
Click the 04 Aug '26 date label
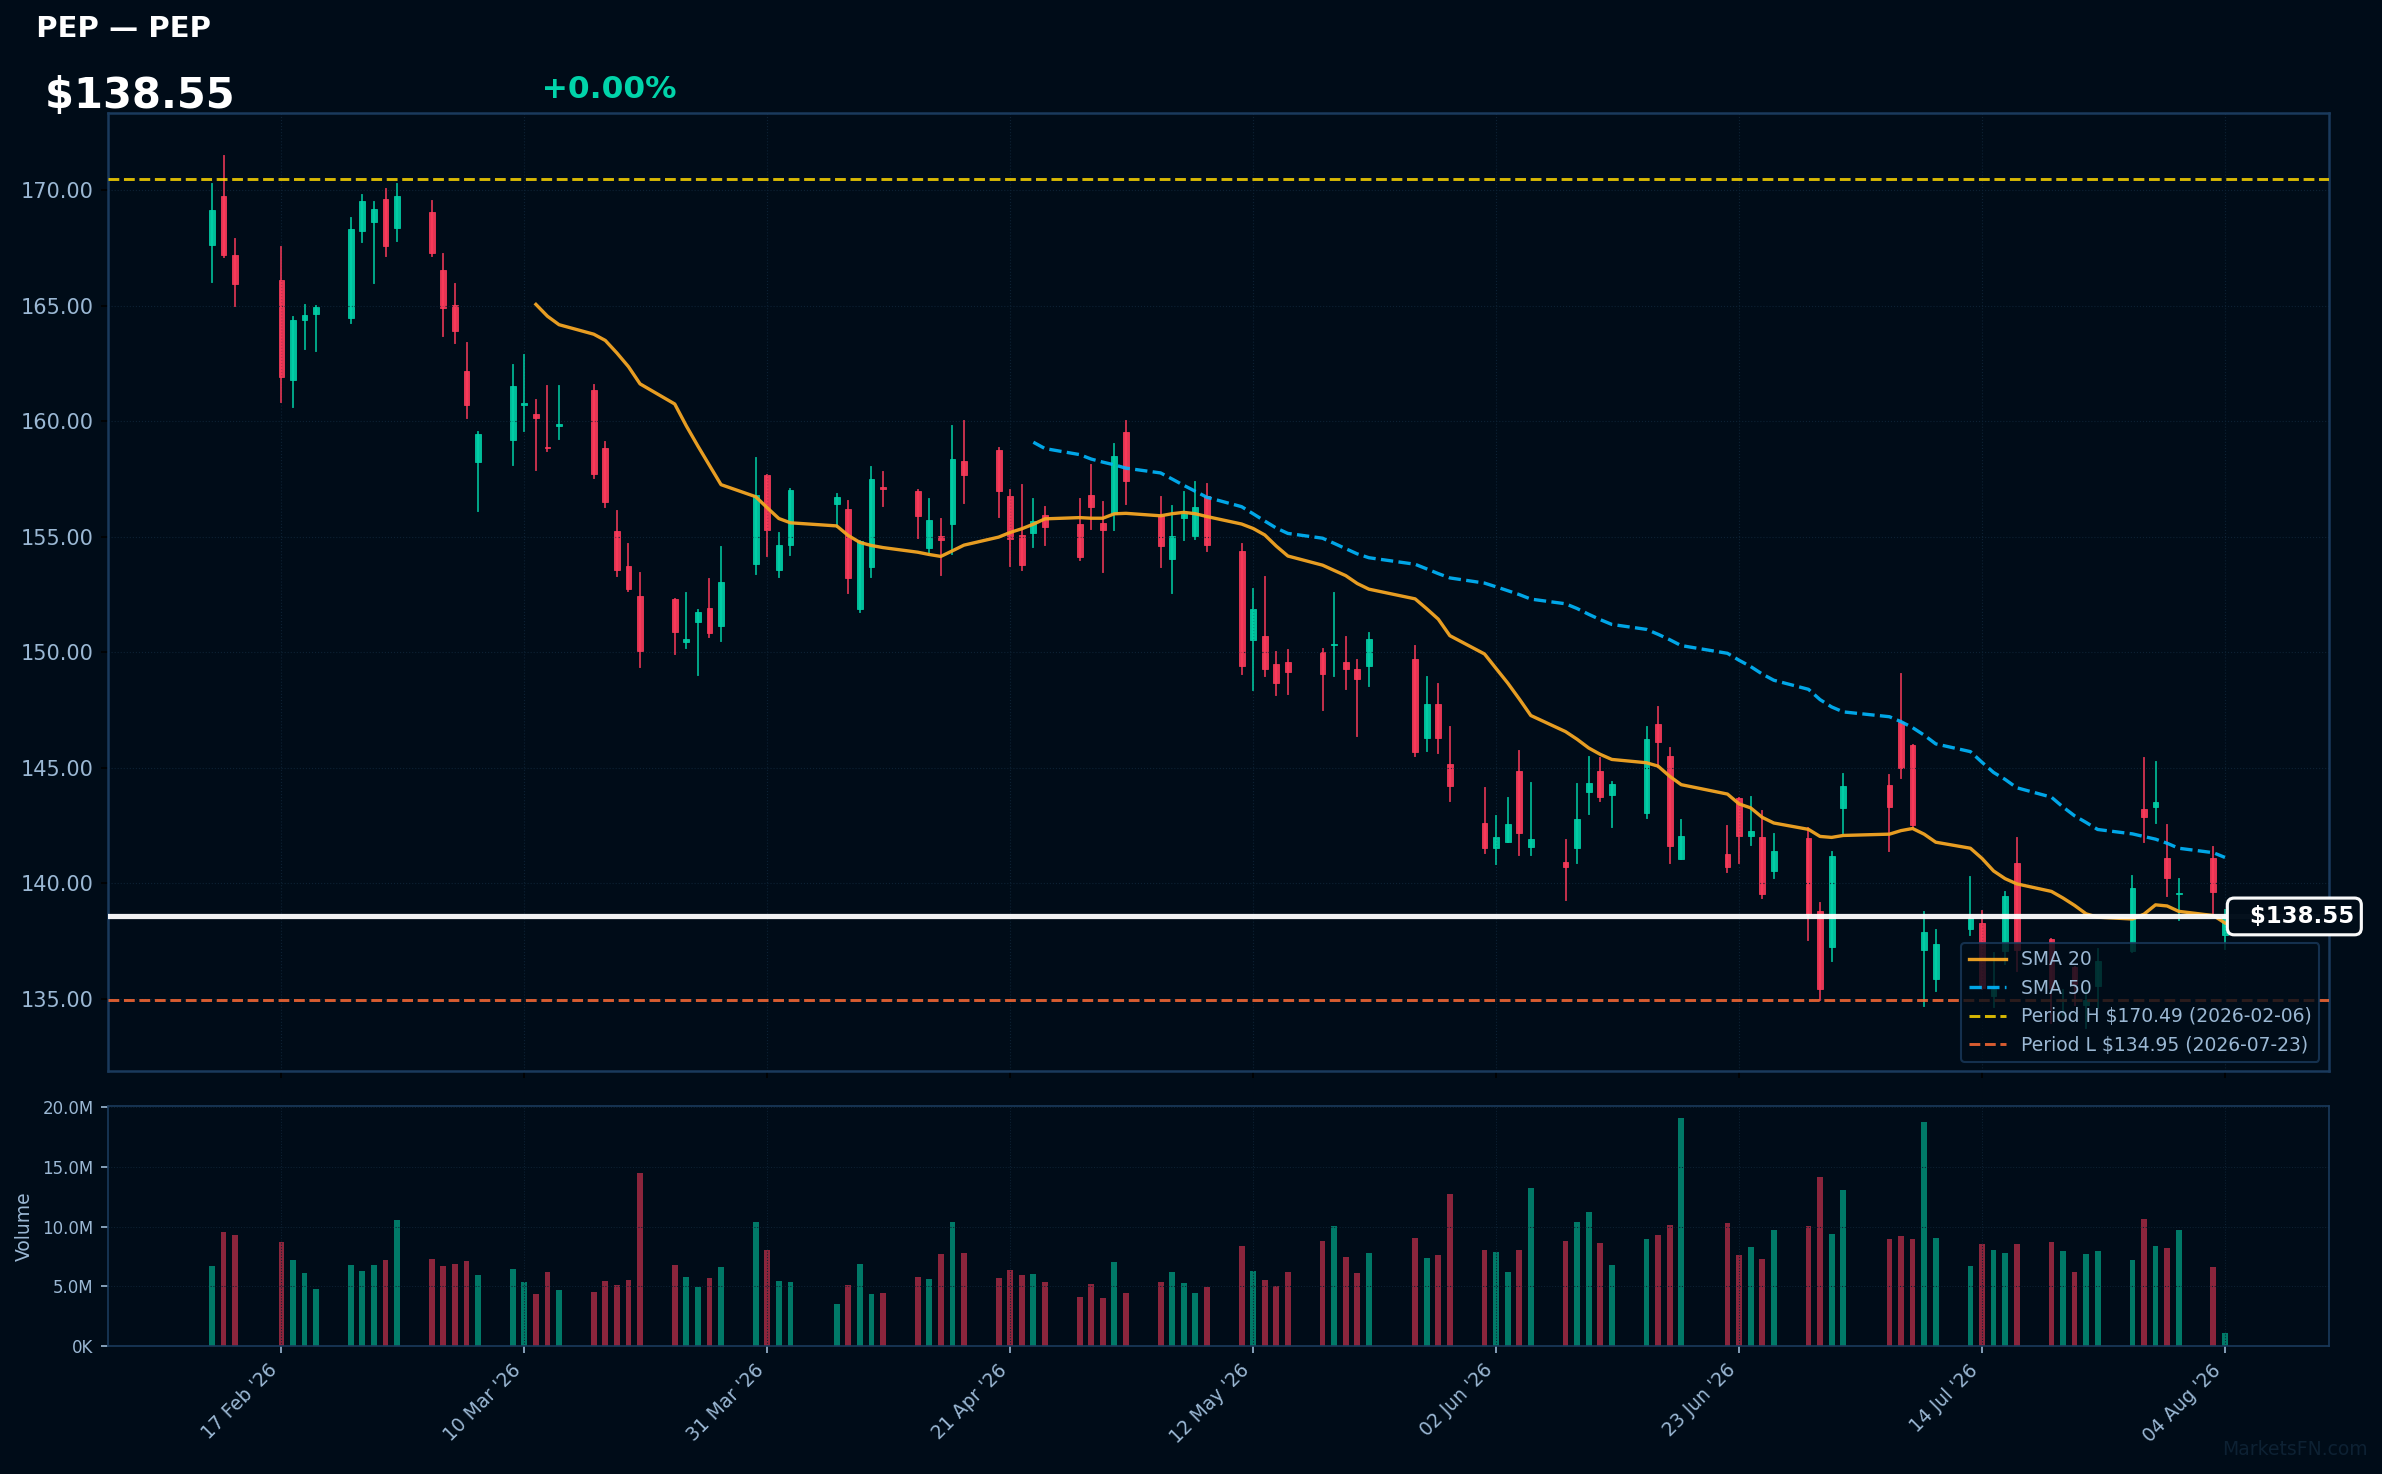[2182, 1401]
